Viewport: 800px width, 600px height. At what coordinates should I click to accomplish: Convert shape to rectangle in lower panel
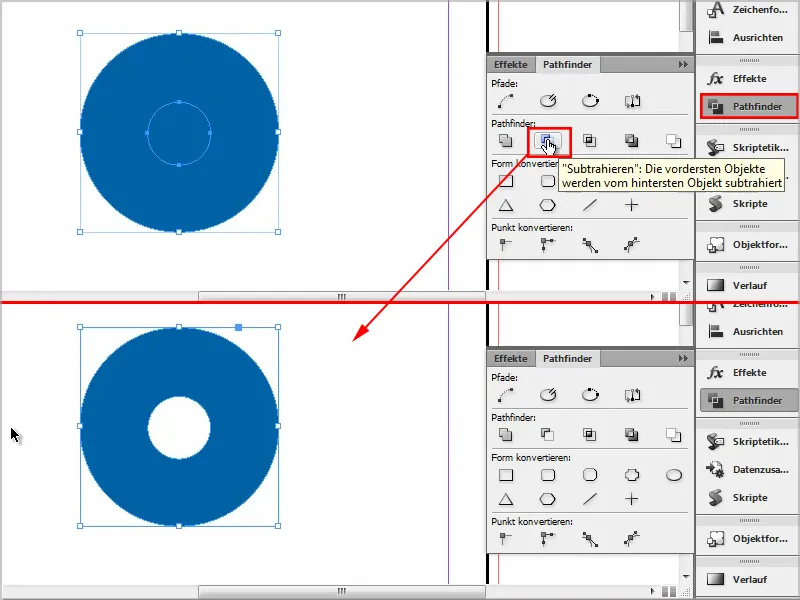coord(506,475)
